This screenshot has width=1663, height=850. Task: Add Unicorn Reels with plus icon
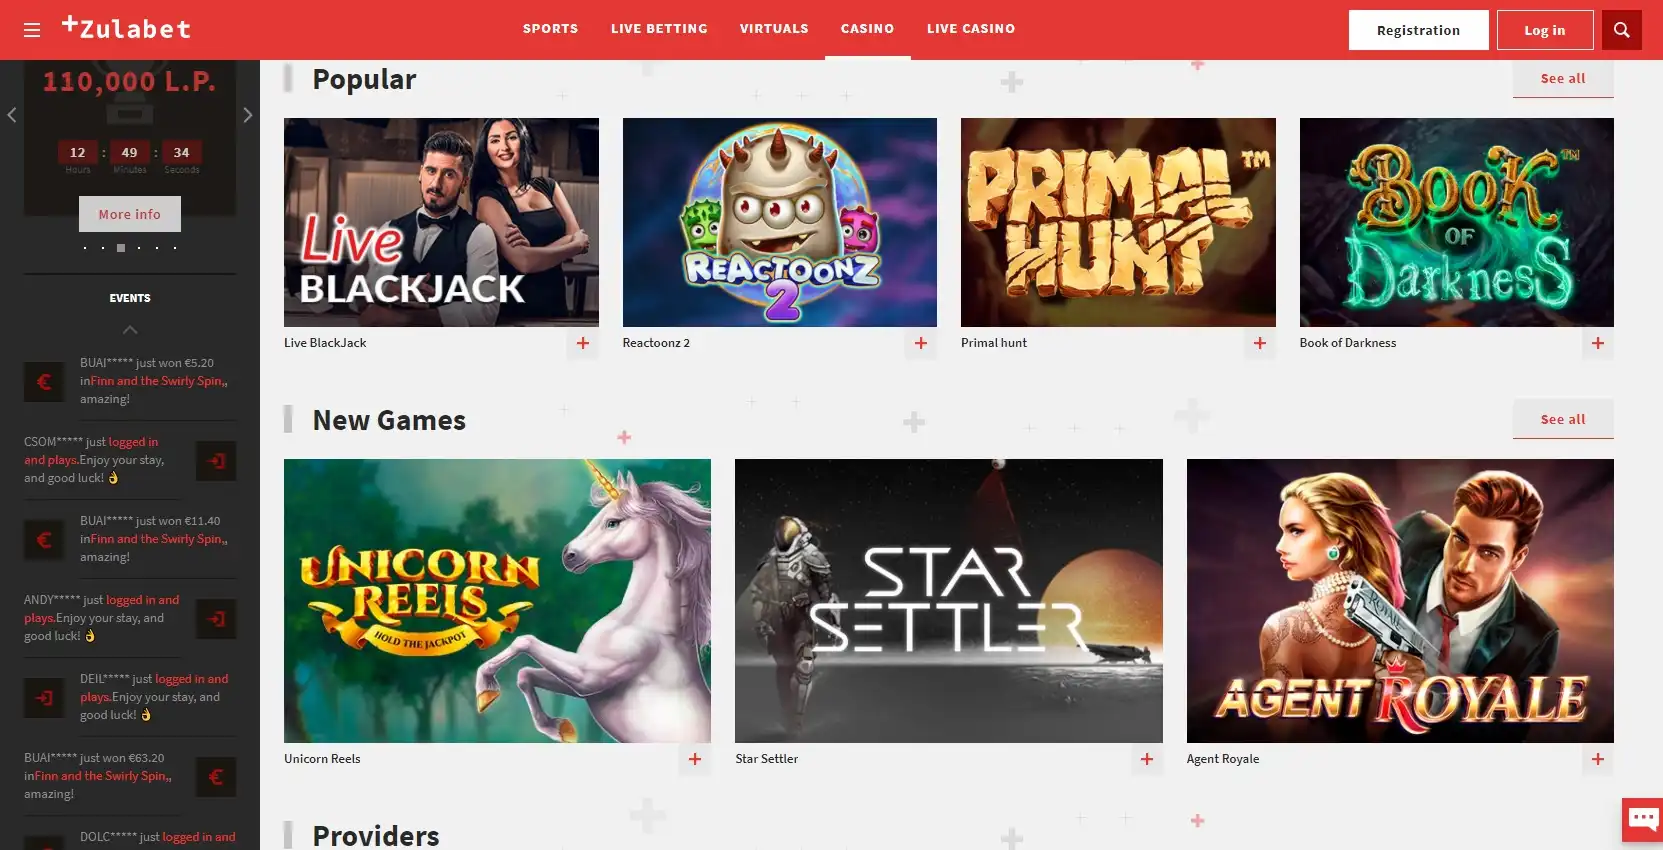695,759
